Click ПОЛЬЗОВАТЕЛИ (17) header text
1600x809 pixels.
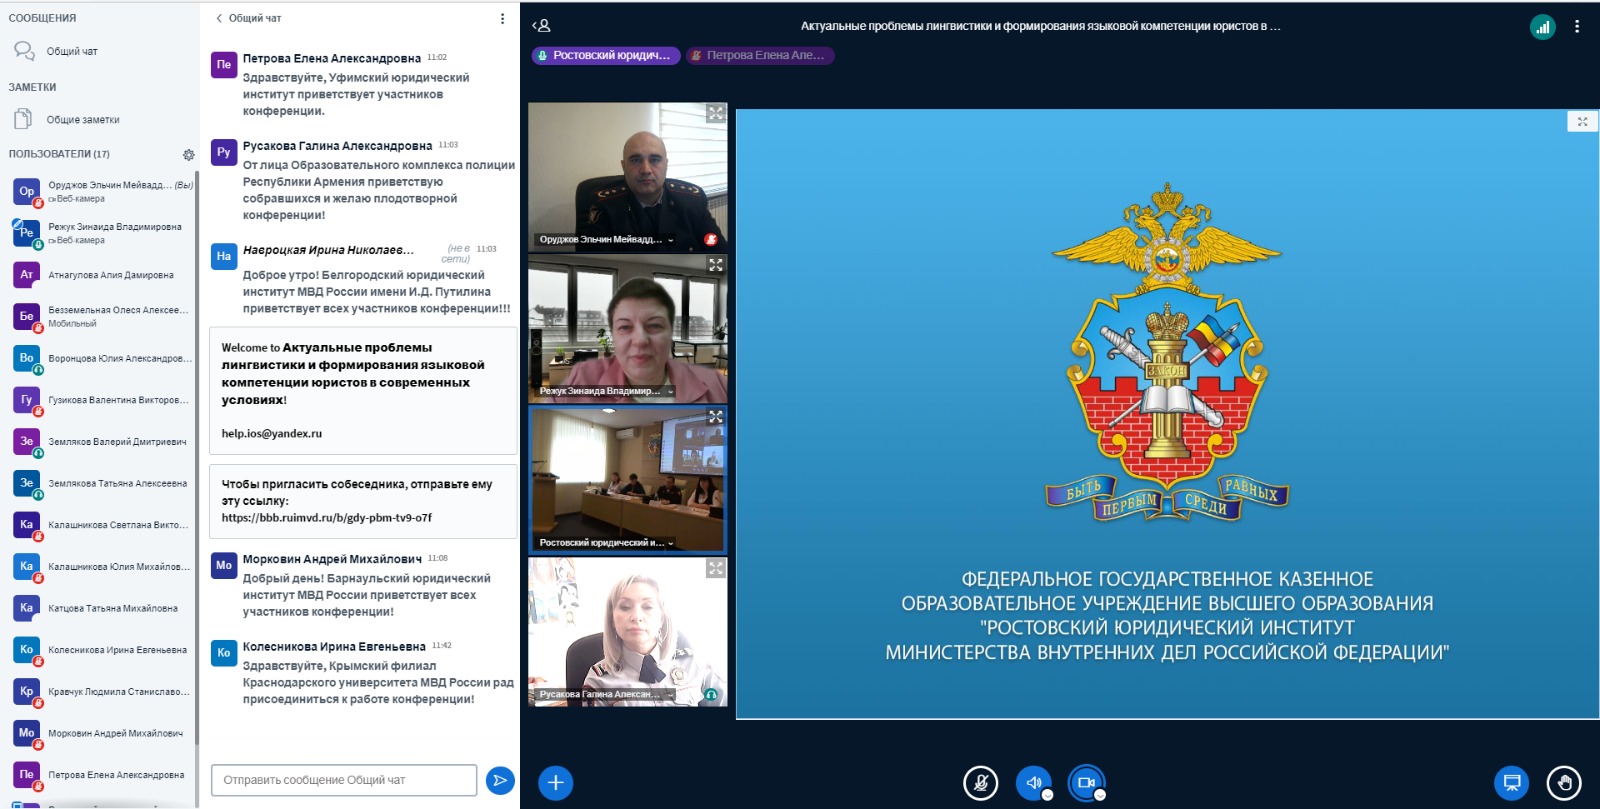tap(59, 154)
